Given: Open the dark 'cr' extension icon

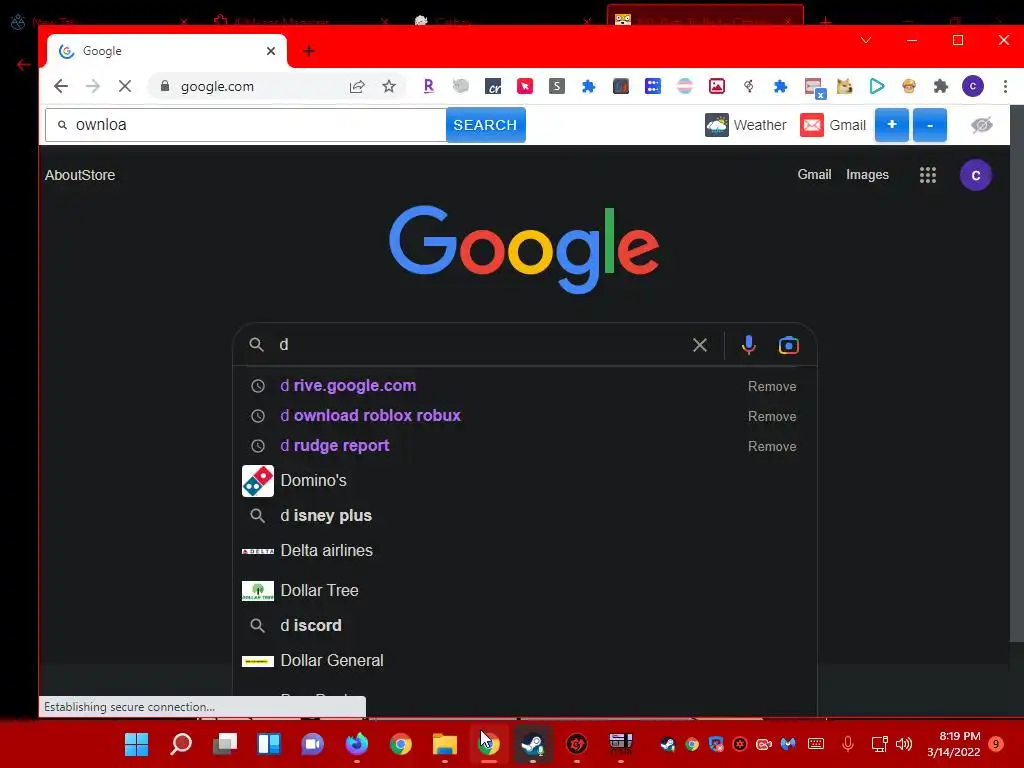Looking at the screenshot, I should (493, 86).
